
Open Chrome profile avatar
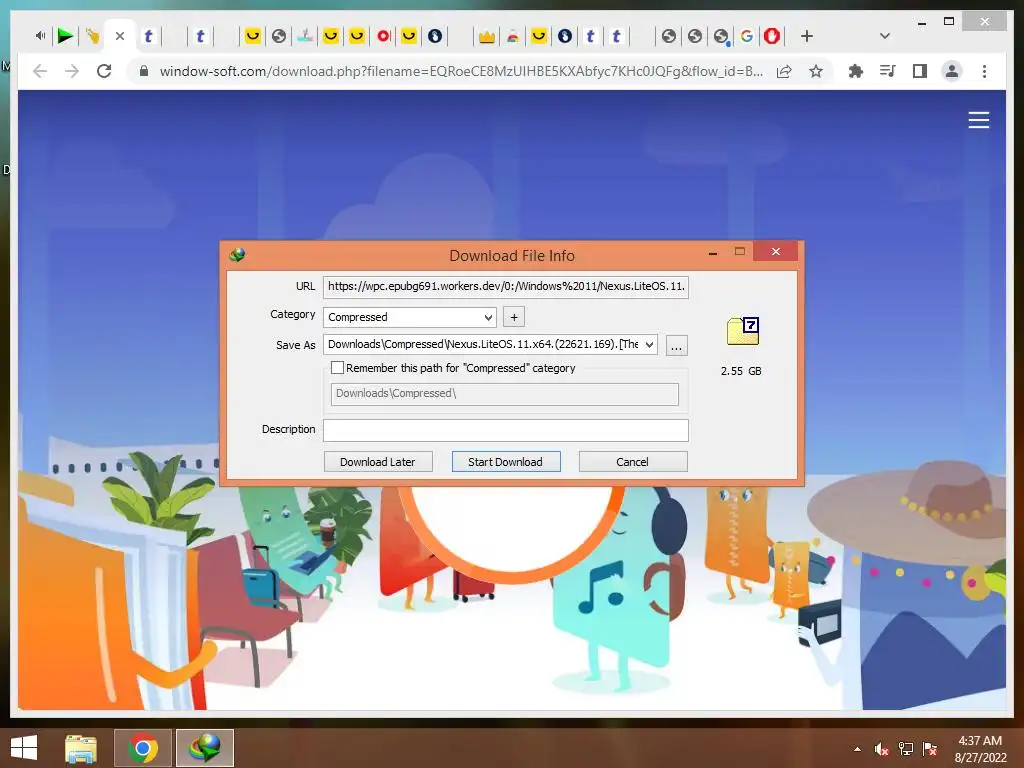pyautogui.click(x=952, y=71)
